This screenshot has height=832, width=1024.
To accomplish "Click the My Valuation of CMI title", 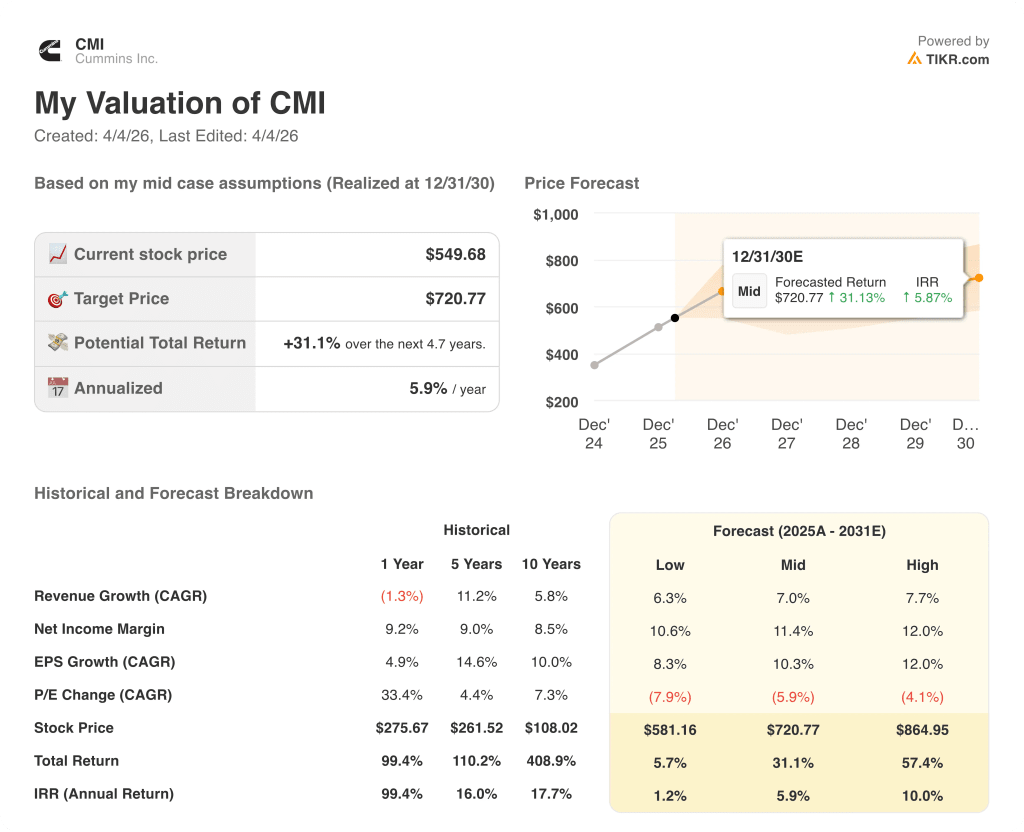I will click(x=179, y=103).
